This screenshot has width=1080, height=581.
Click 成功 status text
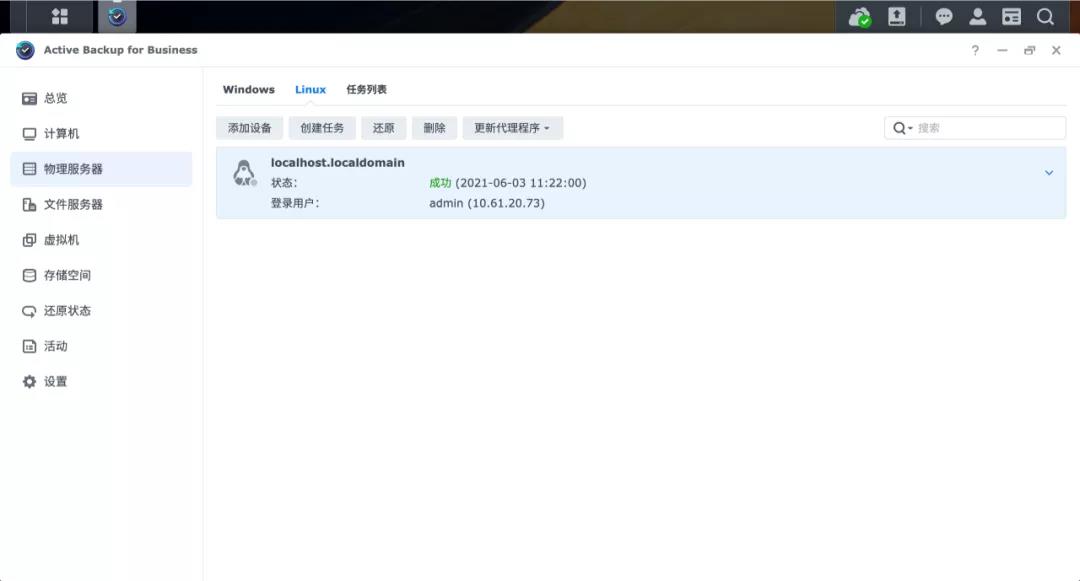click(440, 183)
